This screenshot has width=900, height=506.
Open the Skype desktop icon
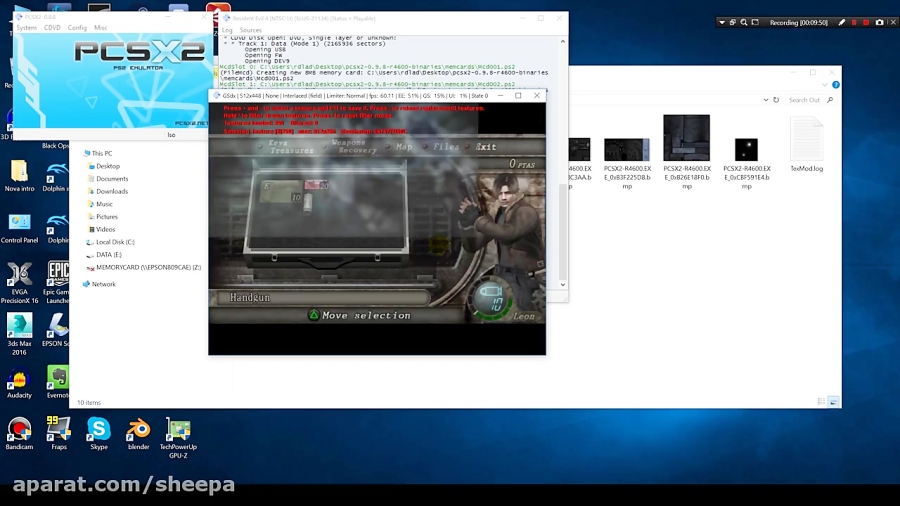pyautogui.click(x=99, y=434)
